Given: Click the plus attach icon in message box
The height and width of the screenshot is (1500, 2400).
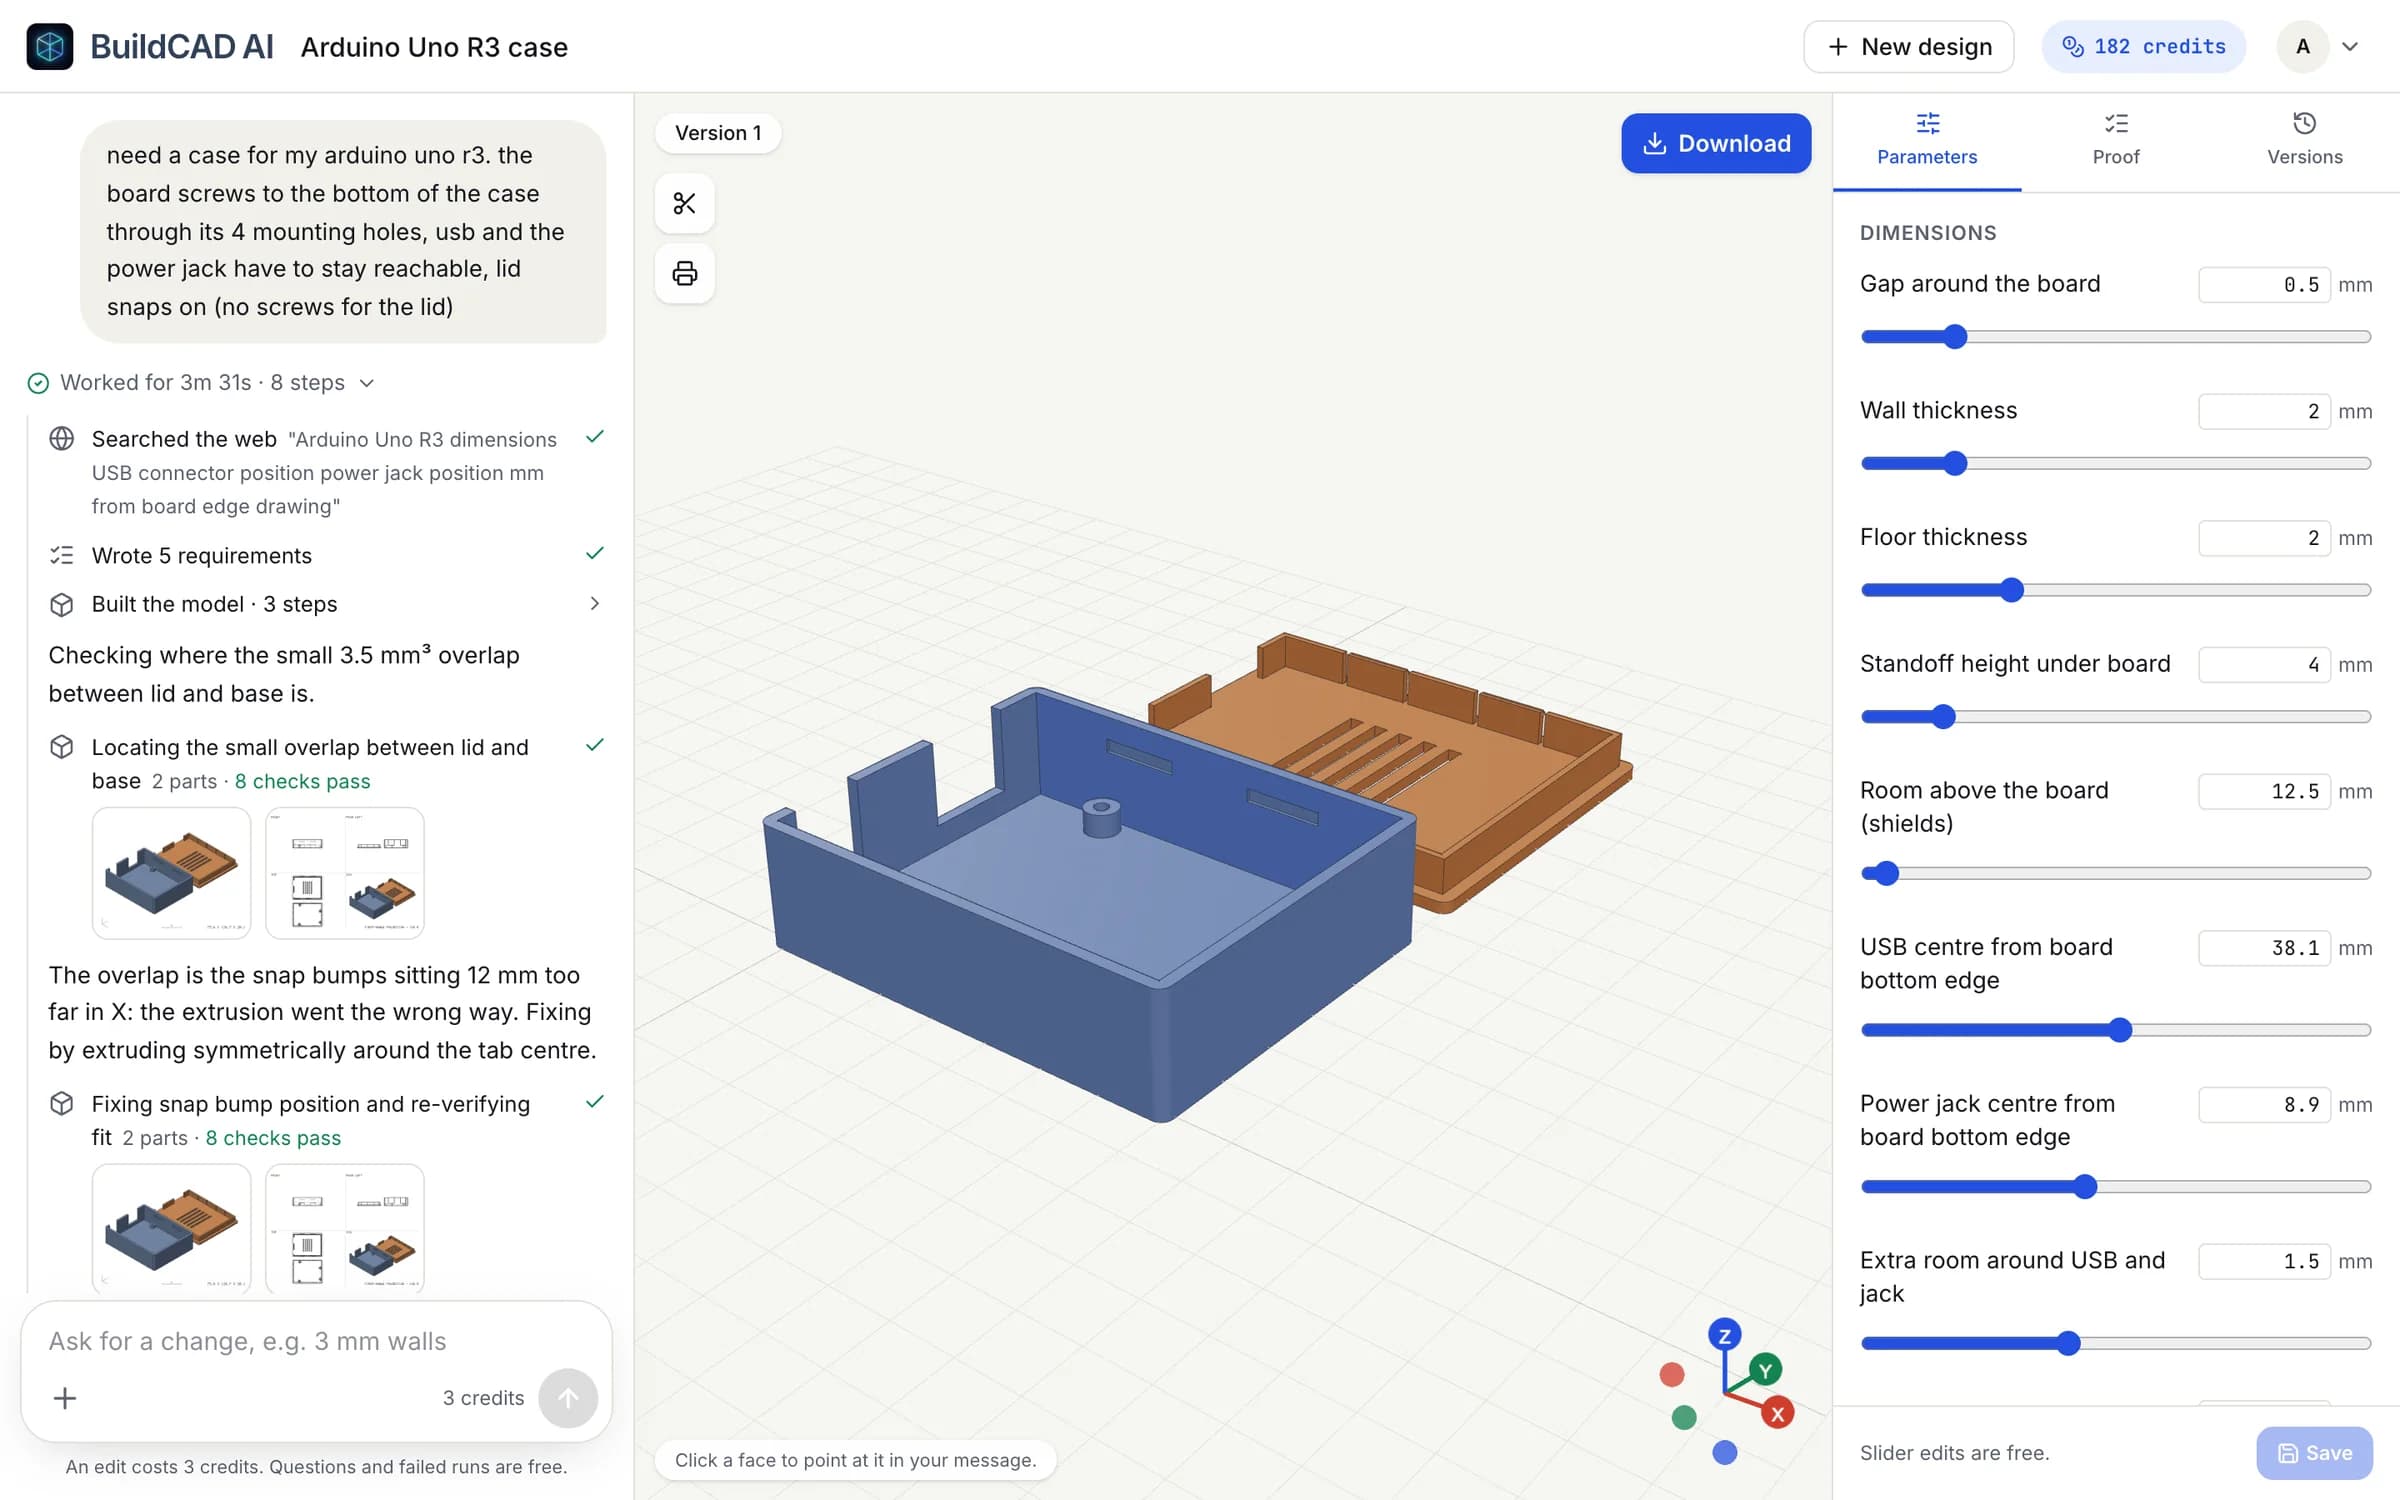Looking at the screenshot, I should pyautogui.click(x=65, y=1398).
